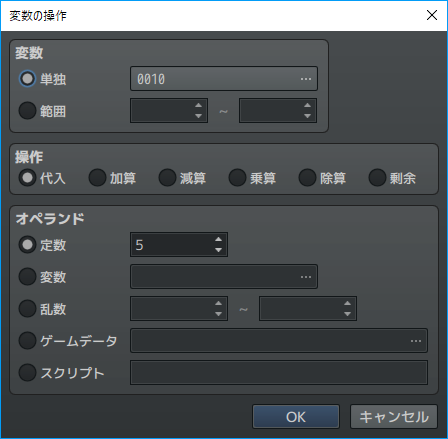Decrement the 乱数 minimum value spinner
Viewport: 448px width, 439px height.
click(x=218, y=314)
